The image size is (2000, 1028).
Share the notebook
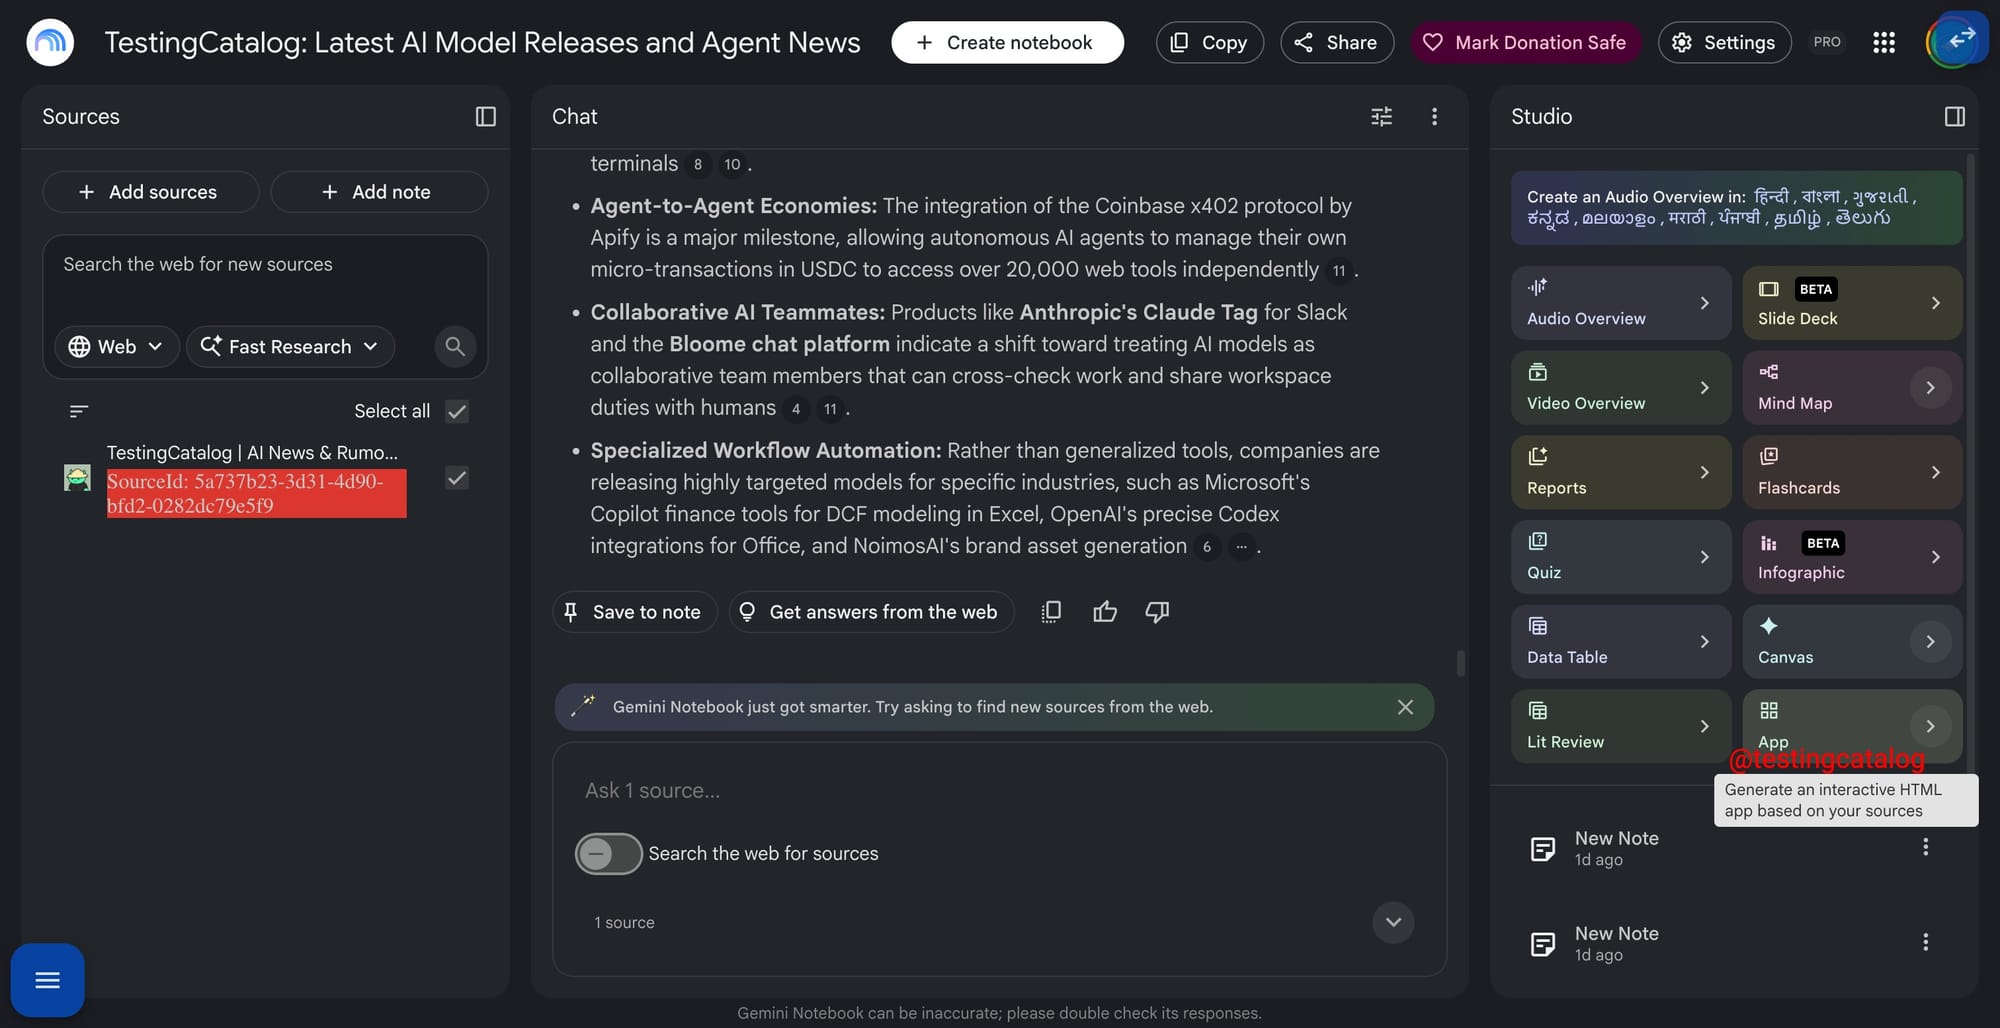[1337, 42]
